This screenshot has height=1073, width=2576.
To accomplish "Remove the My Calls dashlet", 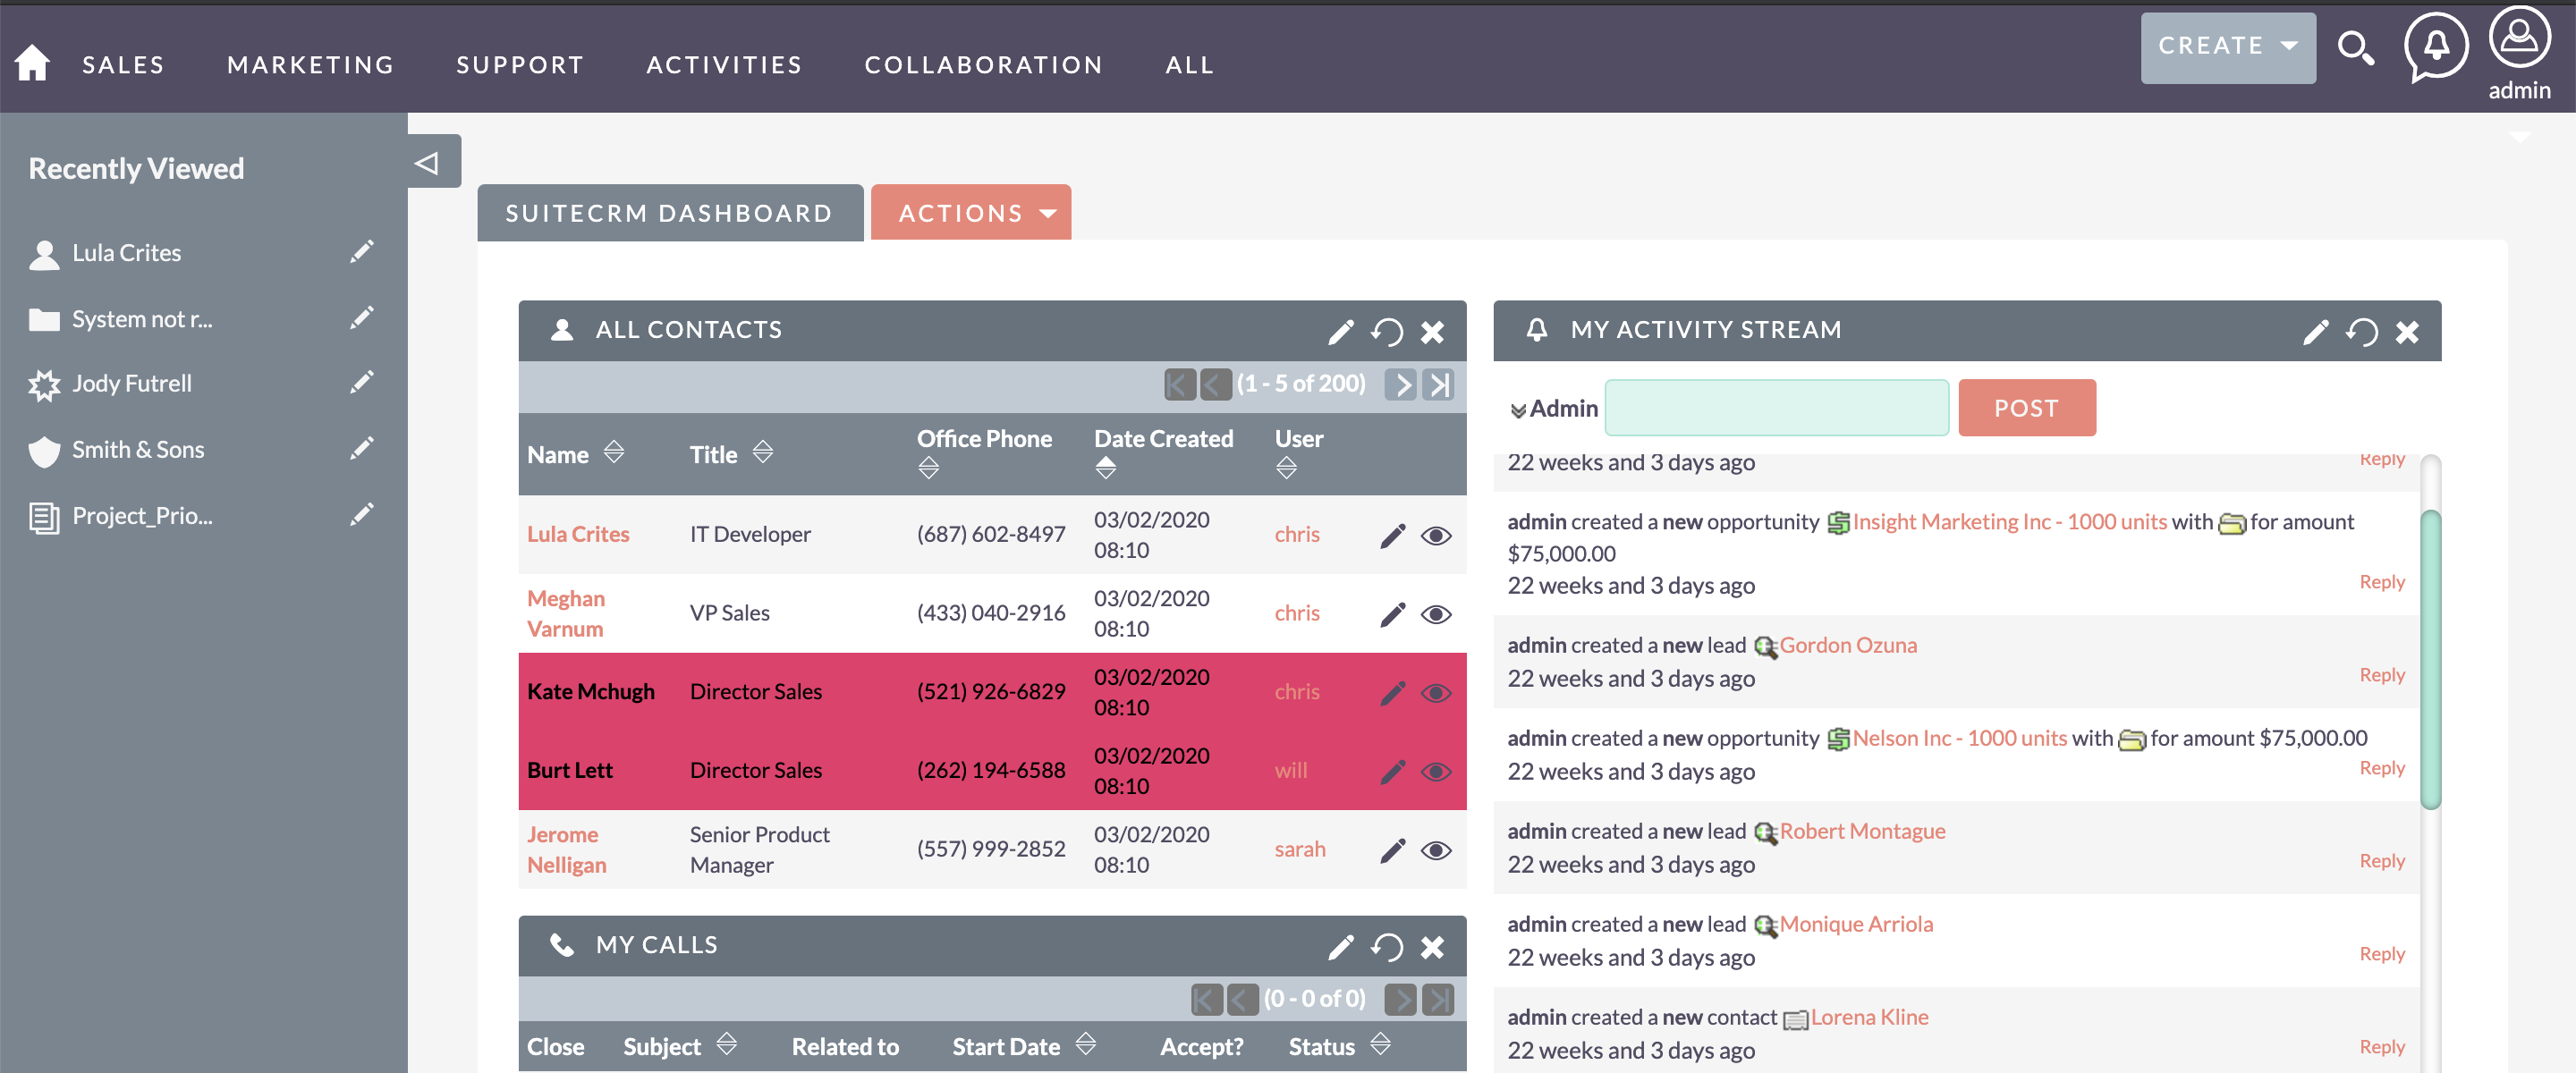I will (1433, 946).
